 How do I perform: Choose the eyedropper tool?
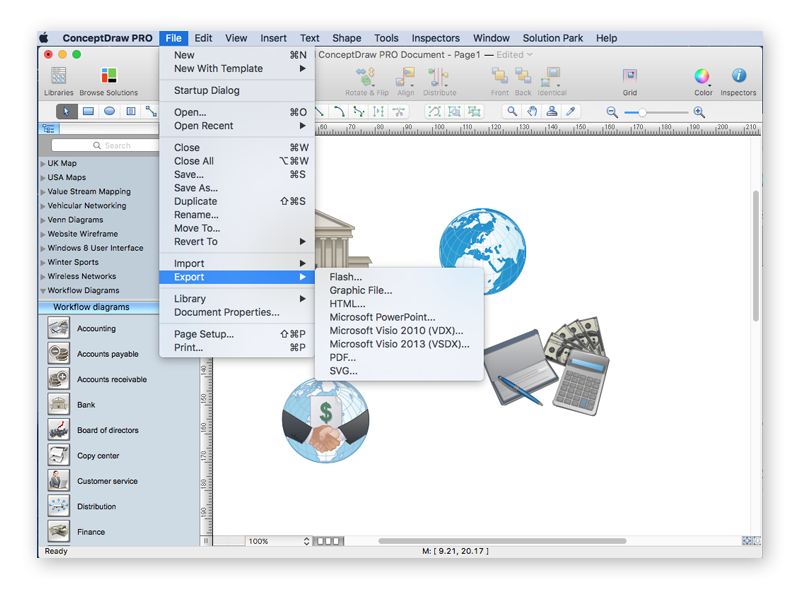(571, 112)
